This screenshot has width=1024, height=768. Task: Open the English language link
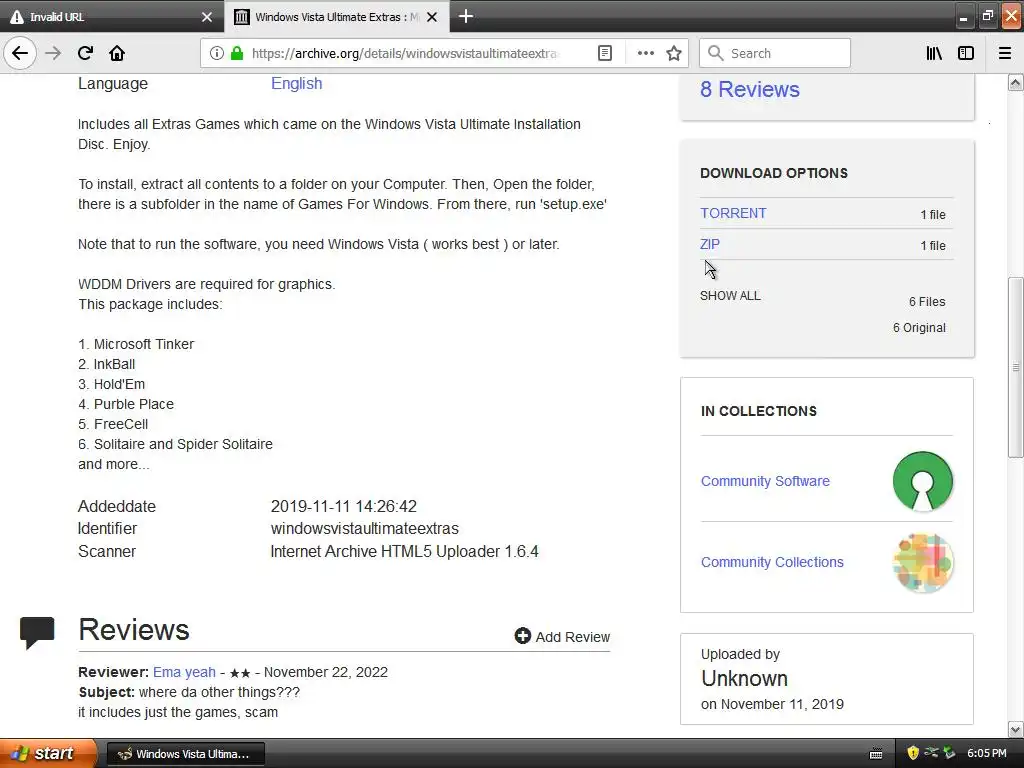pyautogui.click(x=296, y=84)
